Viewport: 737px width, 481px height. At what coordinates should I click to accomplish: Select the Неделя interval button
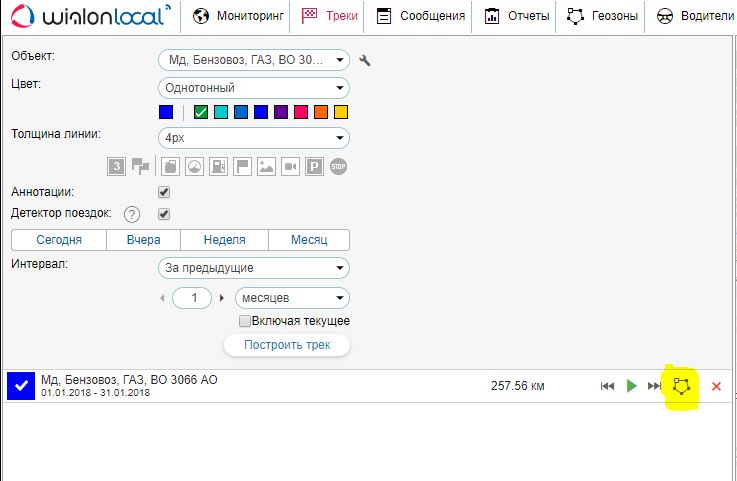[x=224, y=240]
